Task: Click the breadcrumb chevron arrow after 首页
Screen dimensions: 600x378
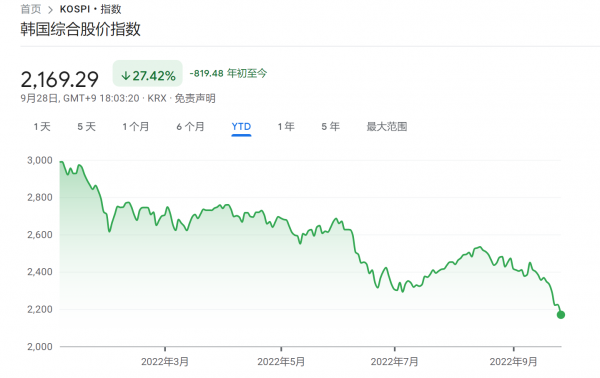Action: click(50, 10)
